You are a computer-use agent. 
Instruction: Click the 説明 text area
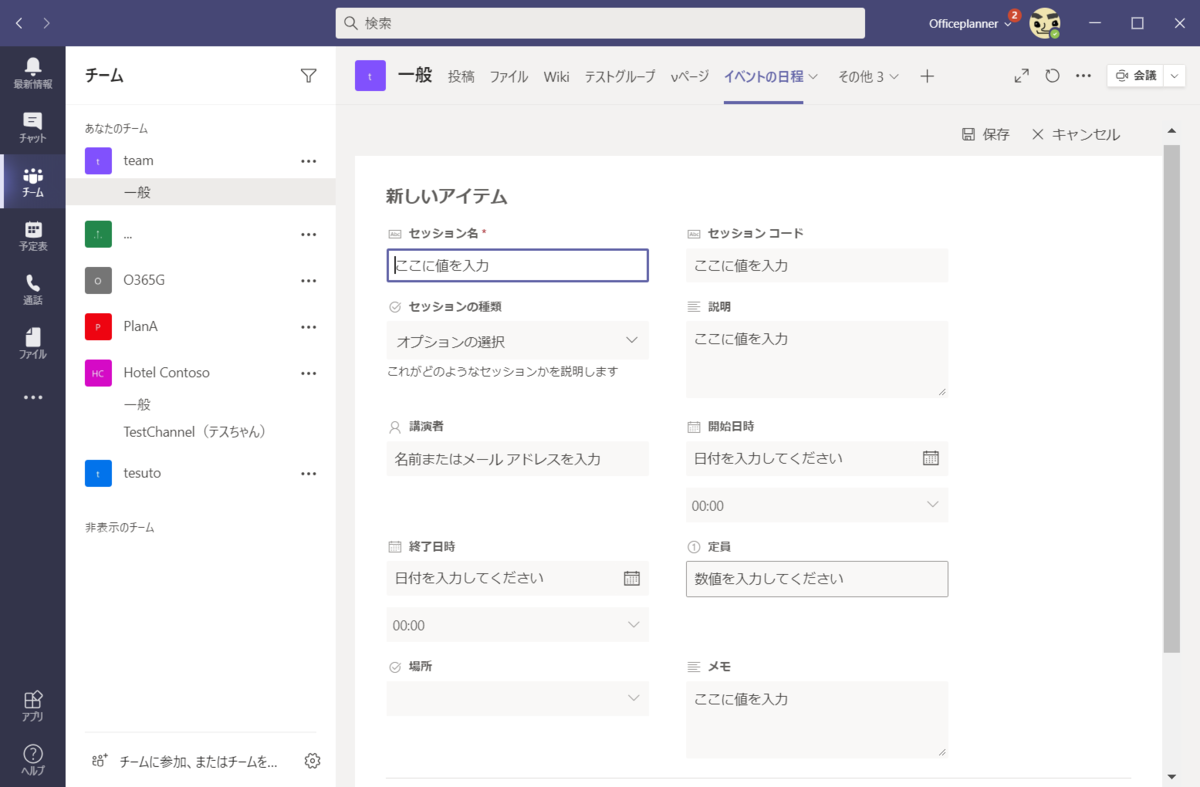pyautogui.click(x=817, y=359)
